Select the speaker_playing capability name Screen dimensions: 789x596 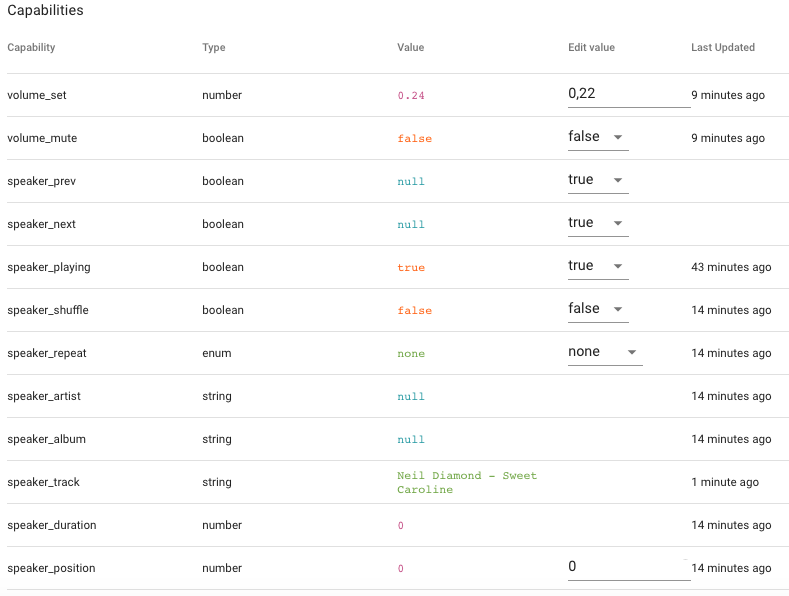48,267
